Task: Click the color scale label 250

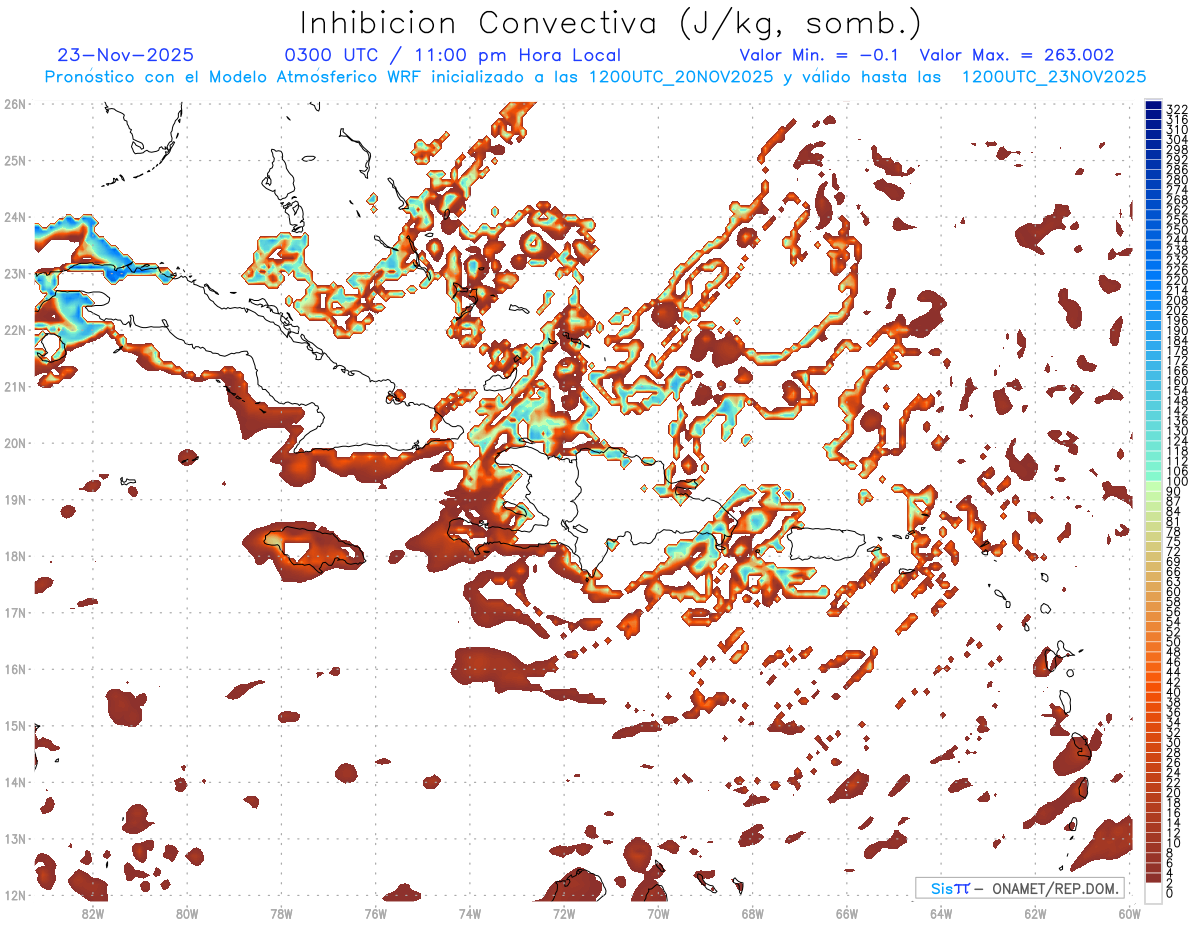Action: (1177, 230)
